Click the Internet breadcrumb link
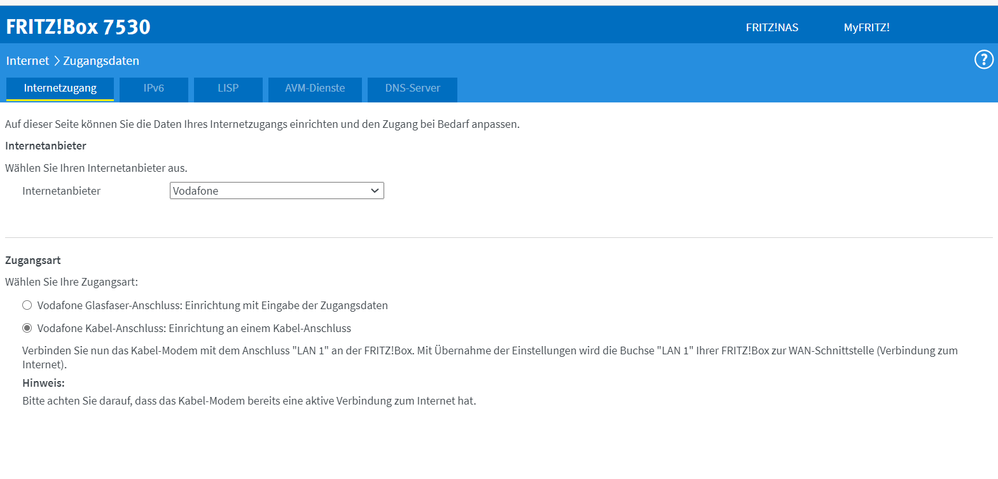The width and height of the screenshot is (998, 479). tap(27, 61)
